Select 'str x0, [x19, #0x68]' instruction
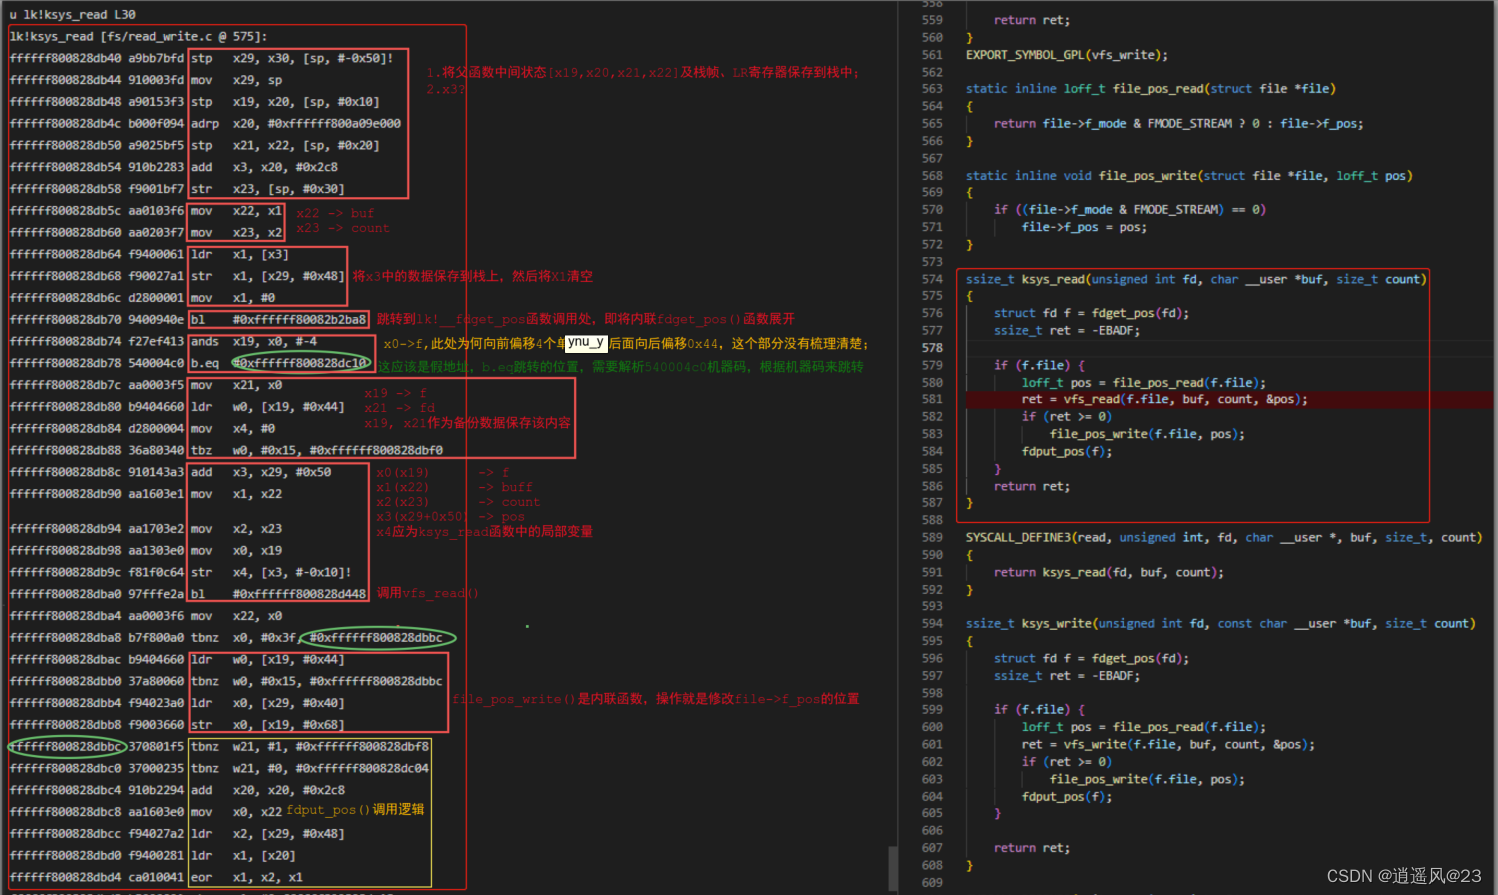 click(x=268, y=725)
